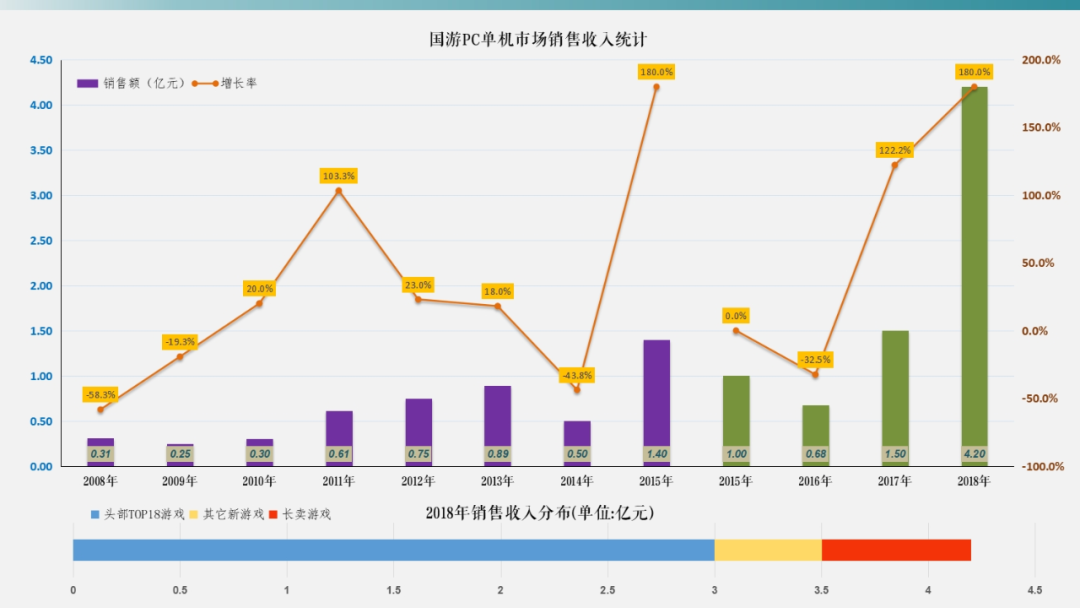Click the orange line point at the 122.2% value
Screen dimensions: 1080x608
point(895,165)
